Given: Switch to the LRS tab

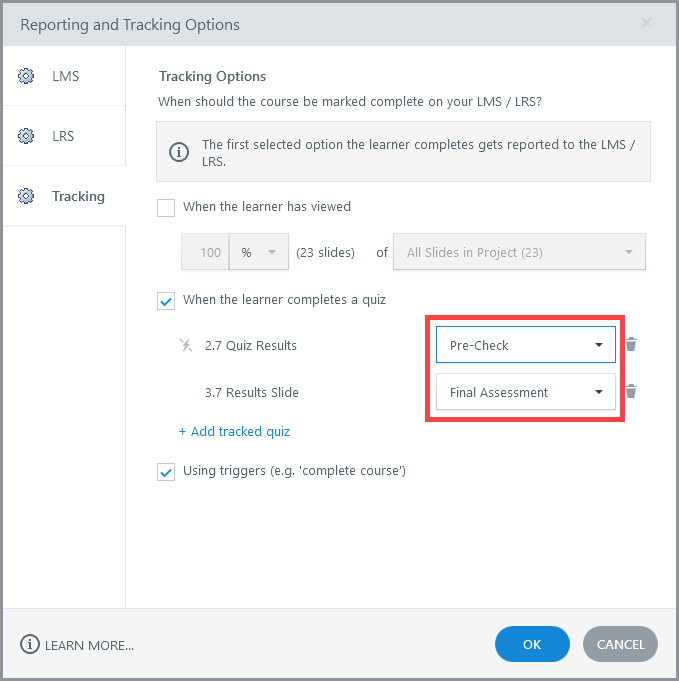Looking at the screenshot, I should 64,136.
